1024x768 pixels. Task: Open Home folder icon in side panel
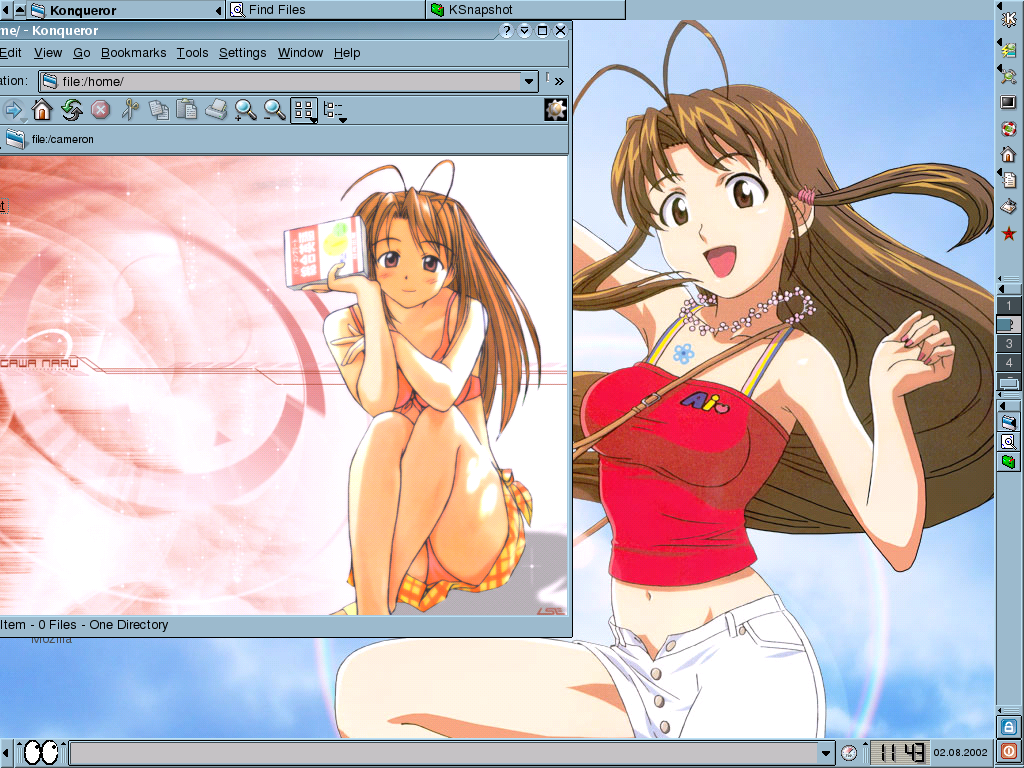click(1009, 154)
